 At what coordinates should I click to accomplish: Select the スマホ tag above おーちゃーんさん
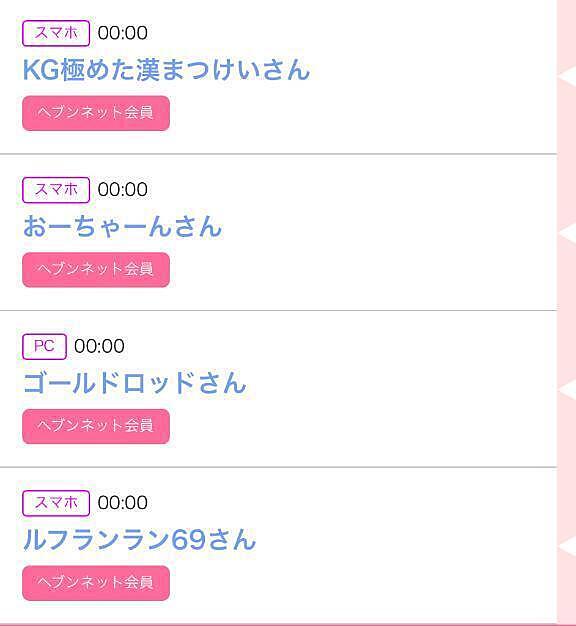pyautogui.click(x=56, y=190)
